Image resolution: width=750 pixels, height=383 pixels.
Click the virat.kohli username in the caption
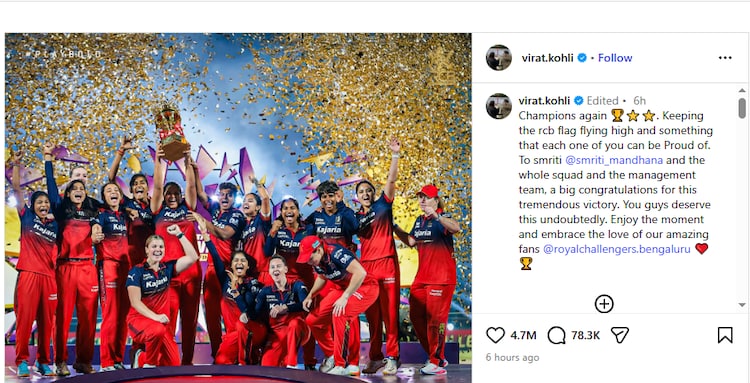[544, 100]
